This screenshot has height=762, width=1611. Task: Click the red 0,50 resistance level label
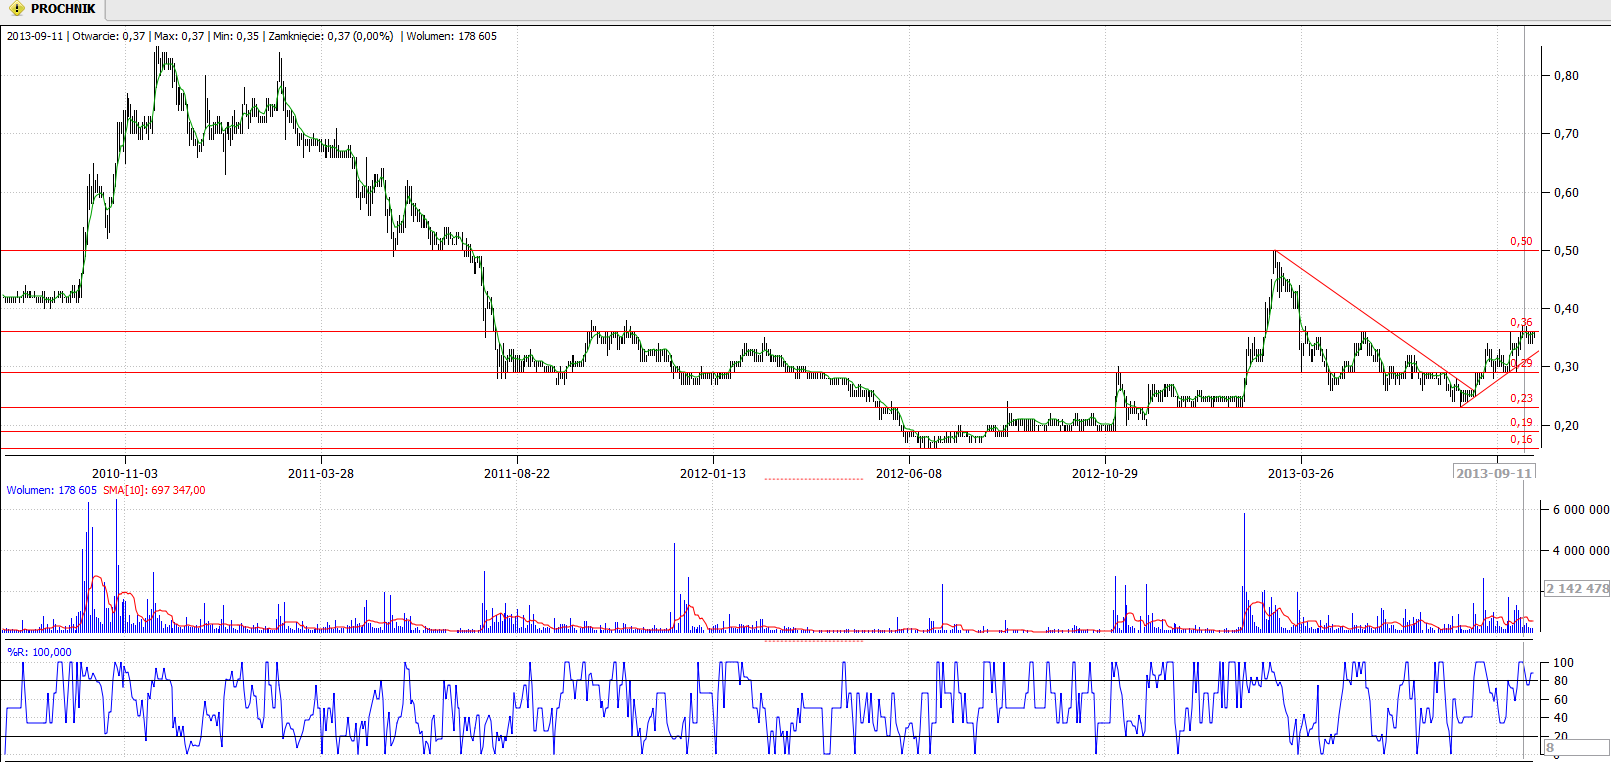(1521, 241)
